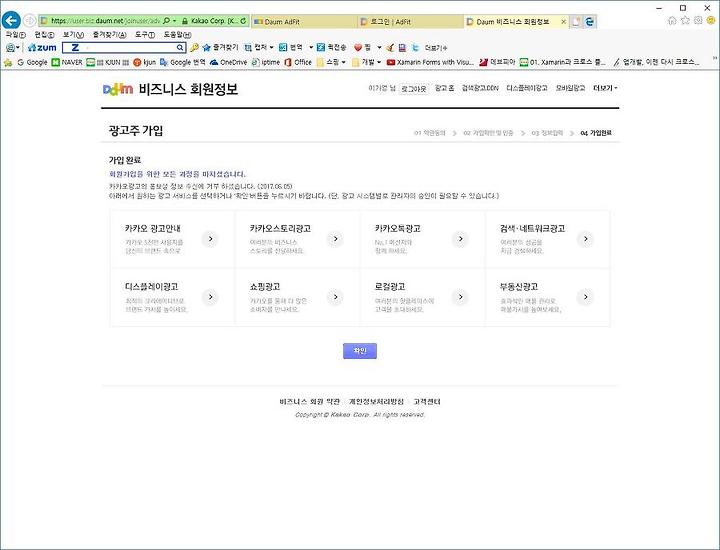This screenshot has width=720, height=550.
Task: Open favorites star icon at top right
Action: click(686, 21)
